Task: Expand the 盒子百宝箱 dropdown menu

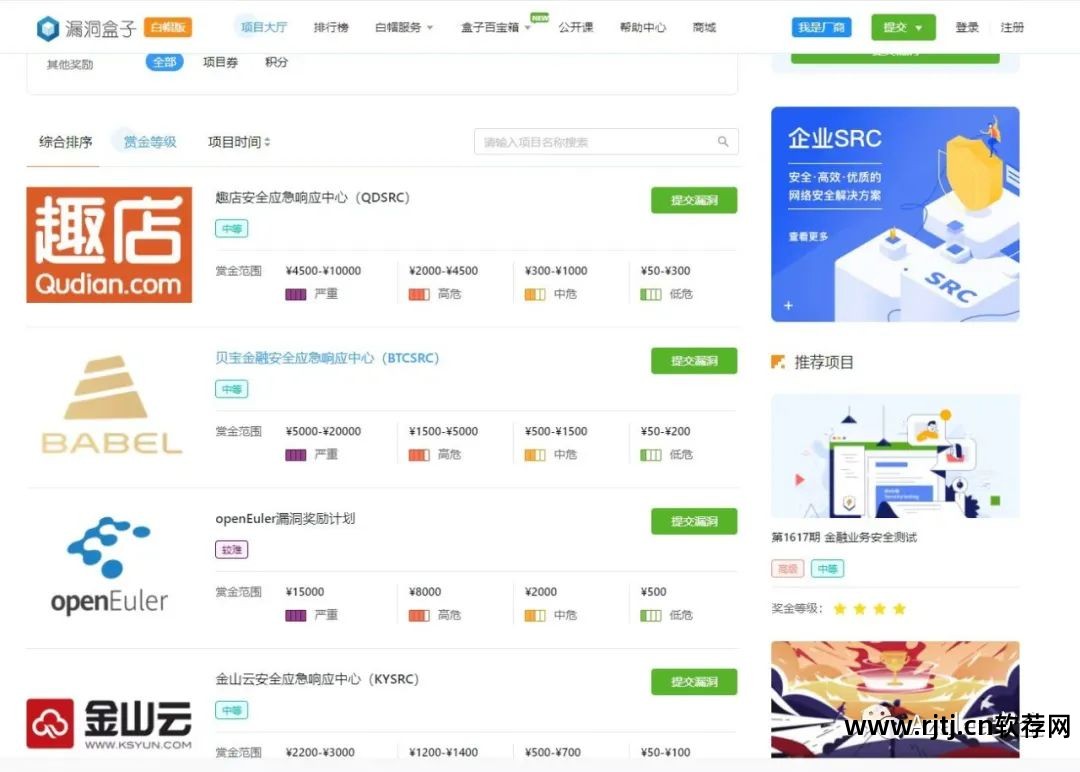Action: pos(496,28)
